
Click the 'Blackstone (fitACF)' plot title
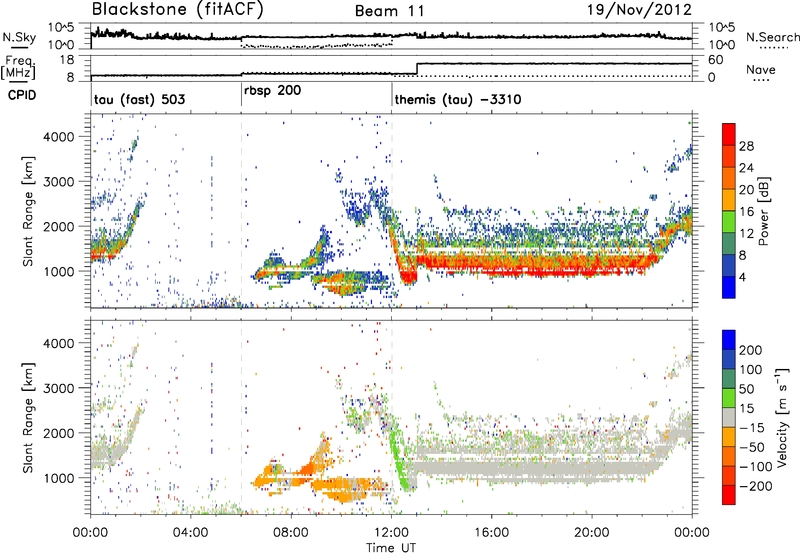[177, 9]
